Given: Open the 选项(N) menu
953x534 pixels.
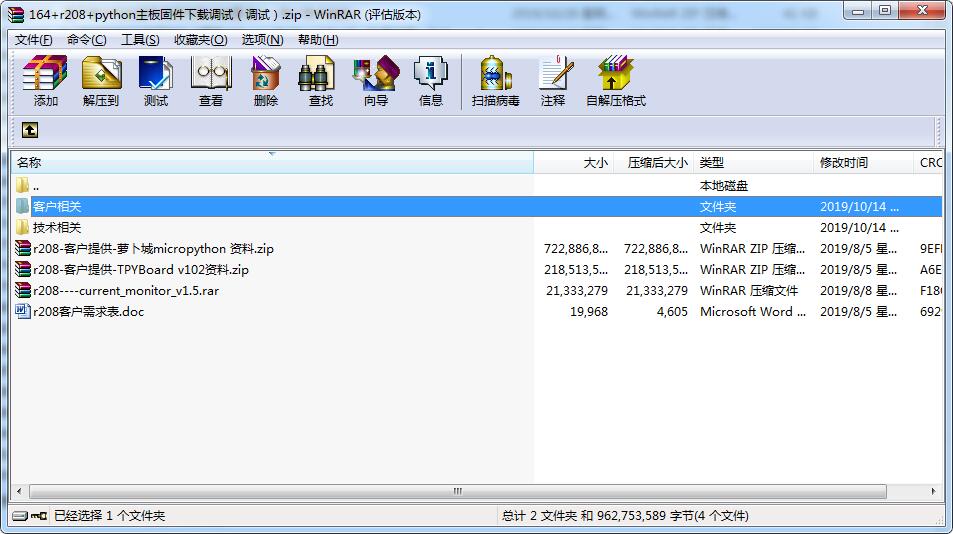Looking at the screenshot, I should [263, 39].
